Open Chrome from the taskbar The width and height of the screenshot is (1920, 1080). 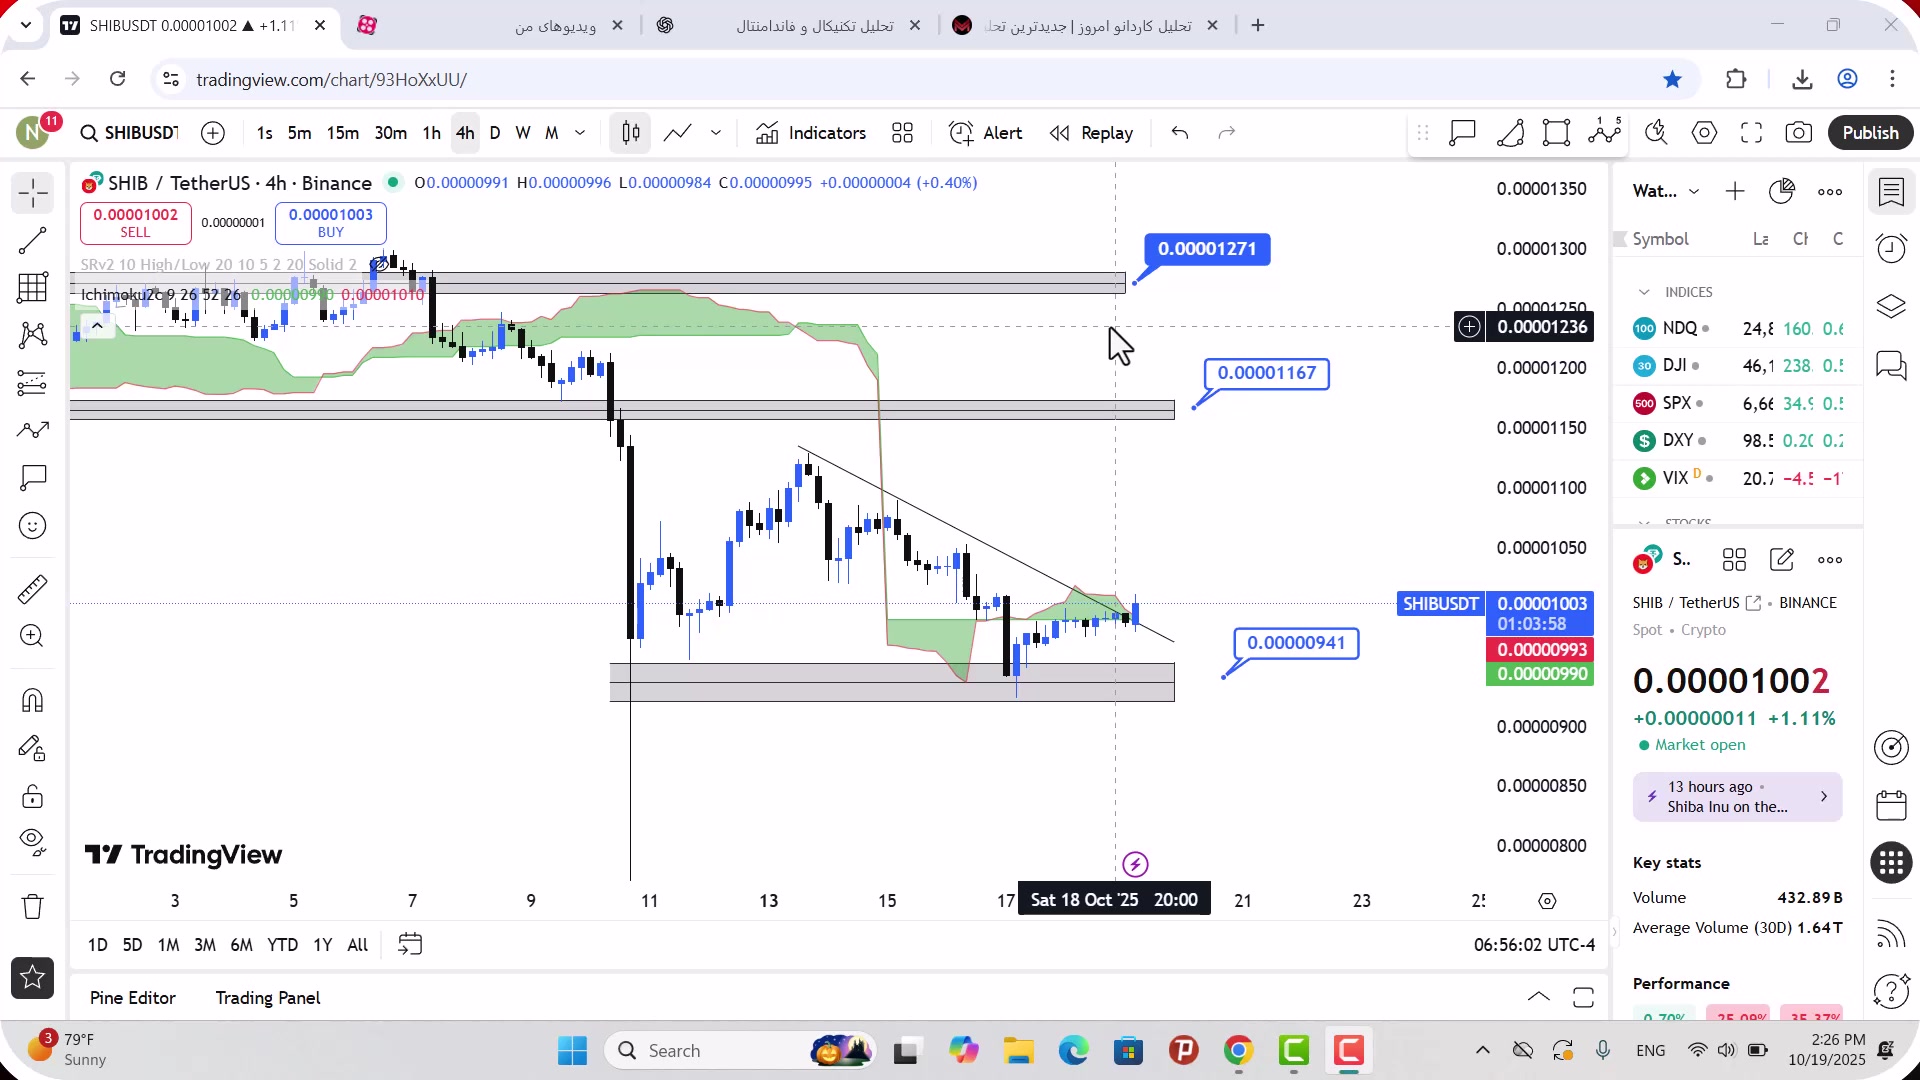coord(1238,1051)
